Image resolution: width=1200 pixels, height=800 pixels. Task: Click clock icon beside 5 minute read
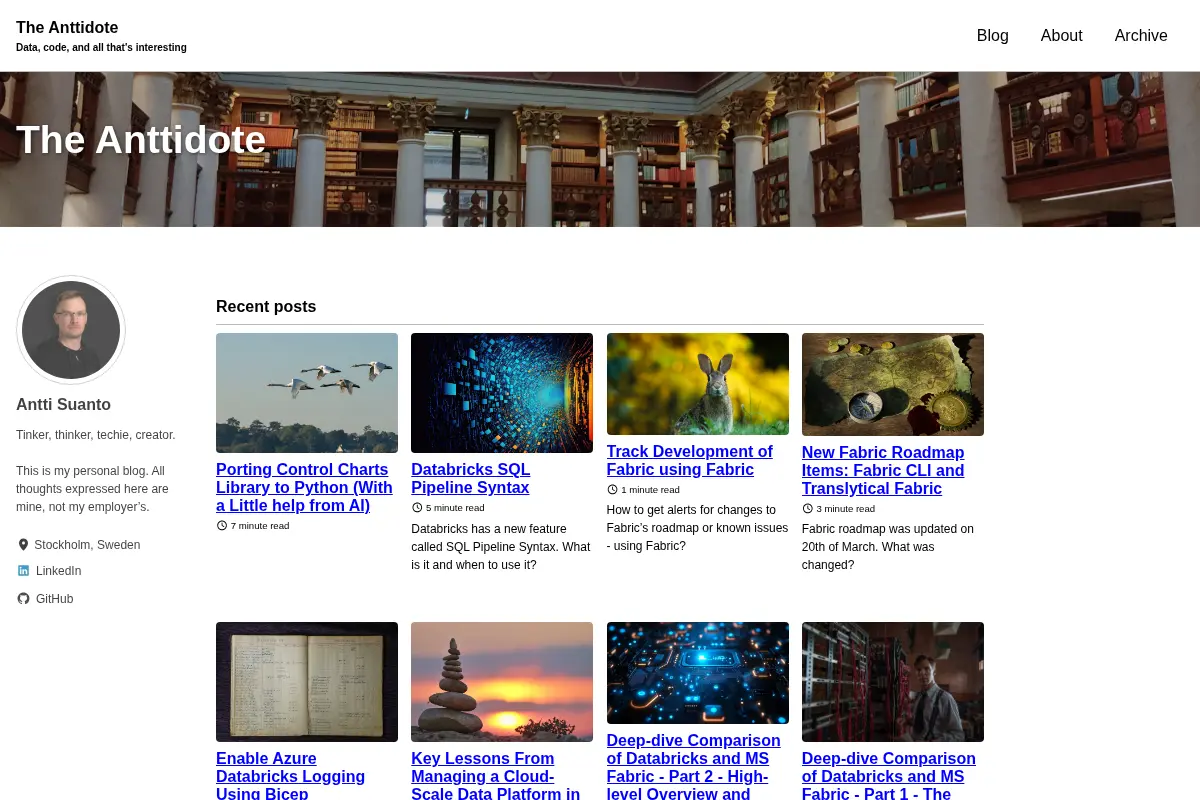[417, 508]
